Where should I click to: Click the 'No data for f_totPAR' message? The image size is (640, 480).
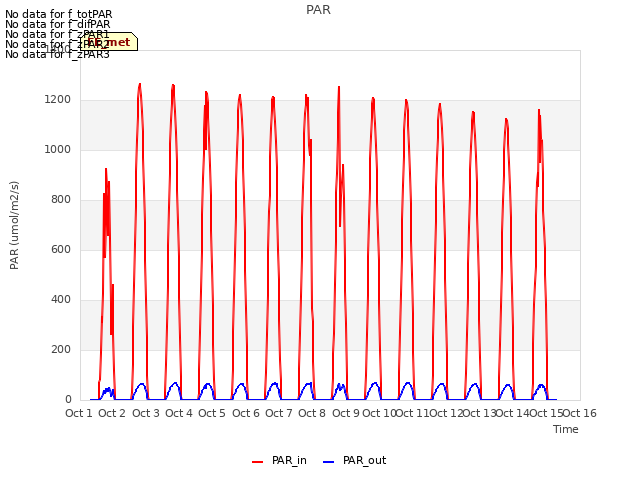pyautogui.click(x=58, y=14)
